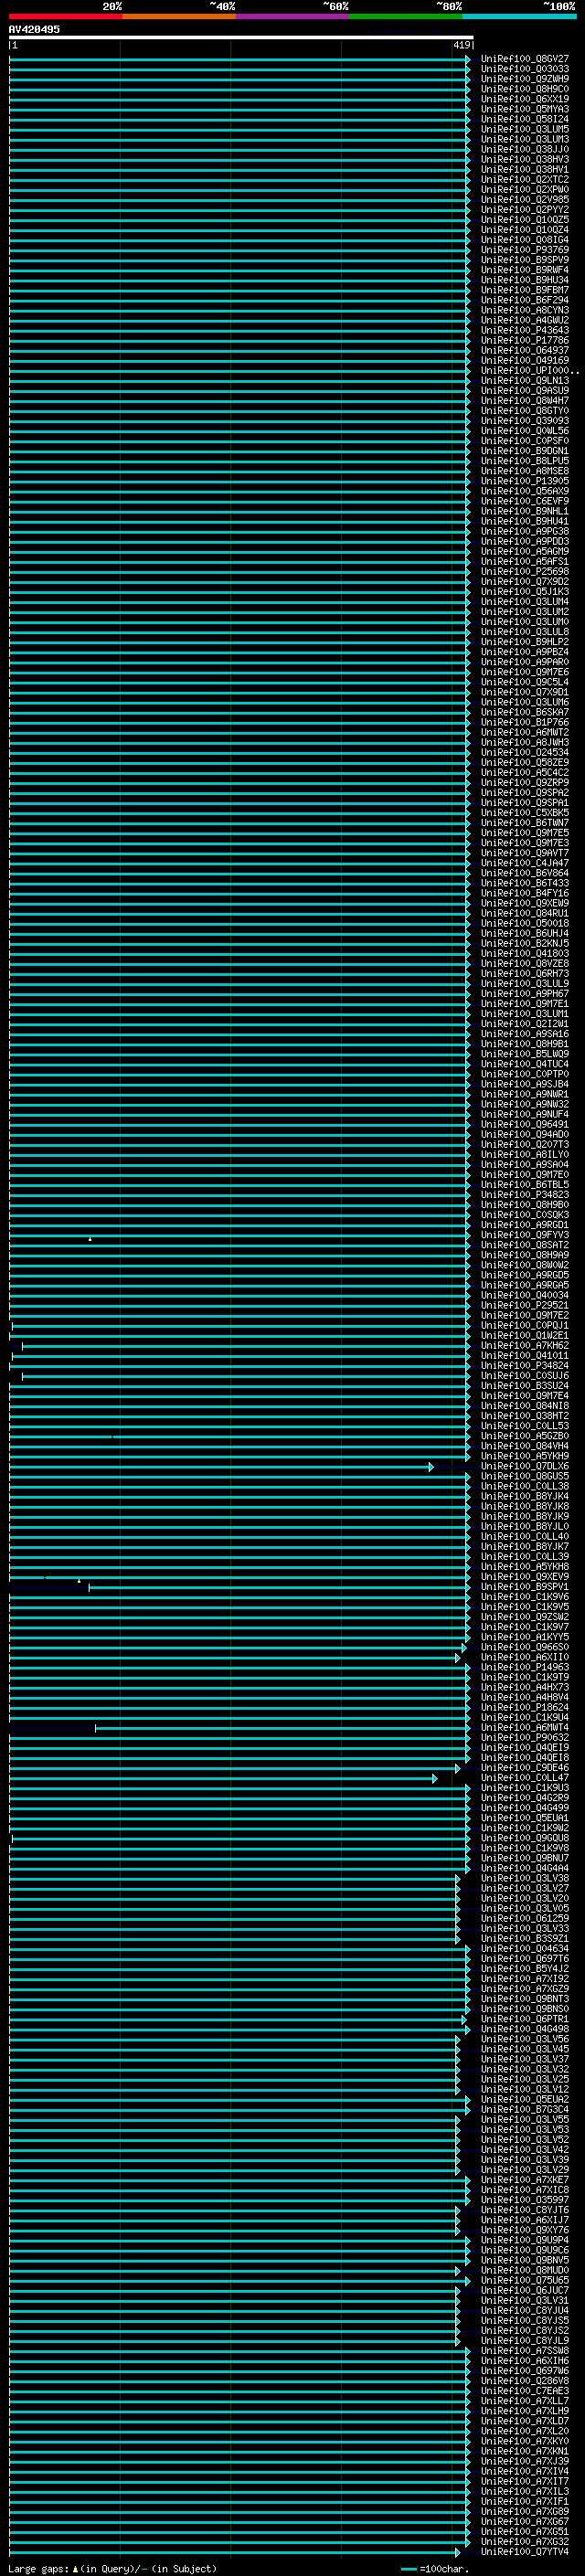Select hit label UniRef100_Q8GTY0
This screenshot has width=585, height=2576.
[x=525, y=411]
